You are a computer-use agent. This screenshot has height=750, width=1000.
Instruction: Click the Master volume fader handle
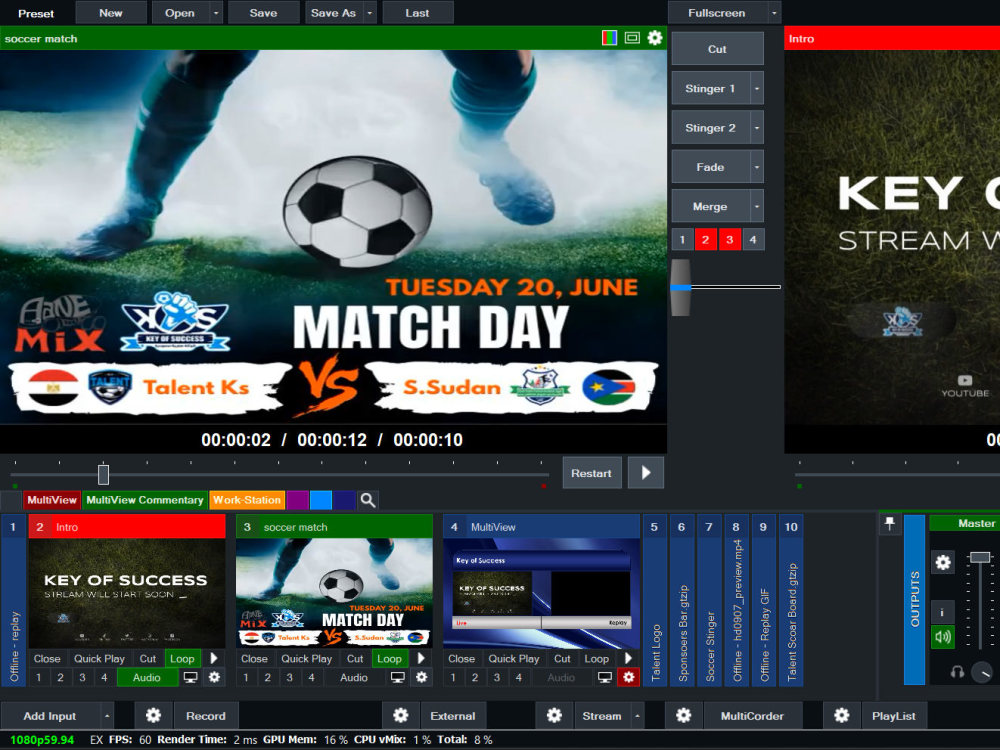(x=979, y=557)
